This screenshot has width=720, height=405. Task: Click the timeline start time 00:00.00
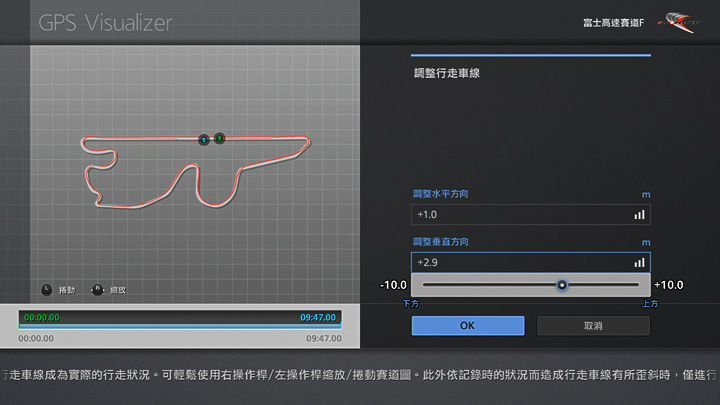coord(41,317)
